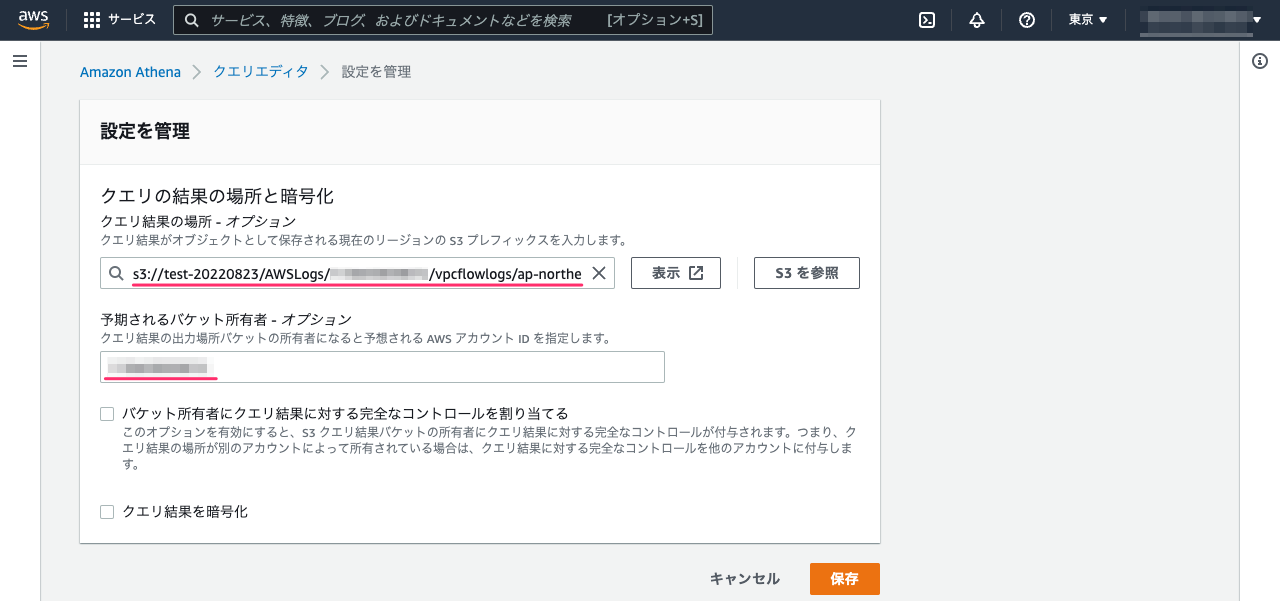Image resolution: width=1280 pixels, height=601 pixels.
Task: Click the 設定を管理 panel heading
Action: point(145,131)
